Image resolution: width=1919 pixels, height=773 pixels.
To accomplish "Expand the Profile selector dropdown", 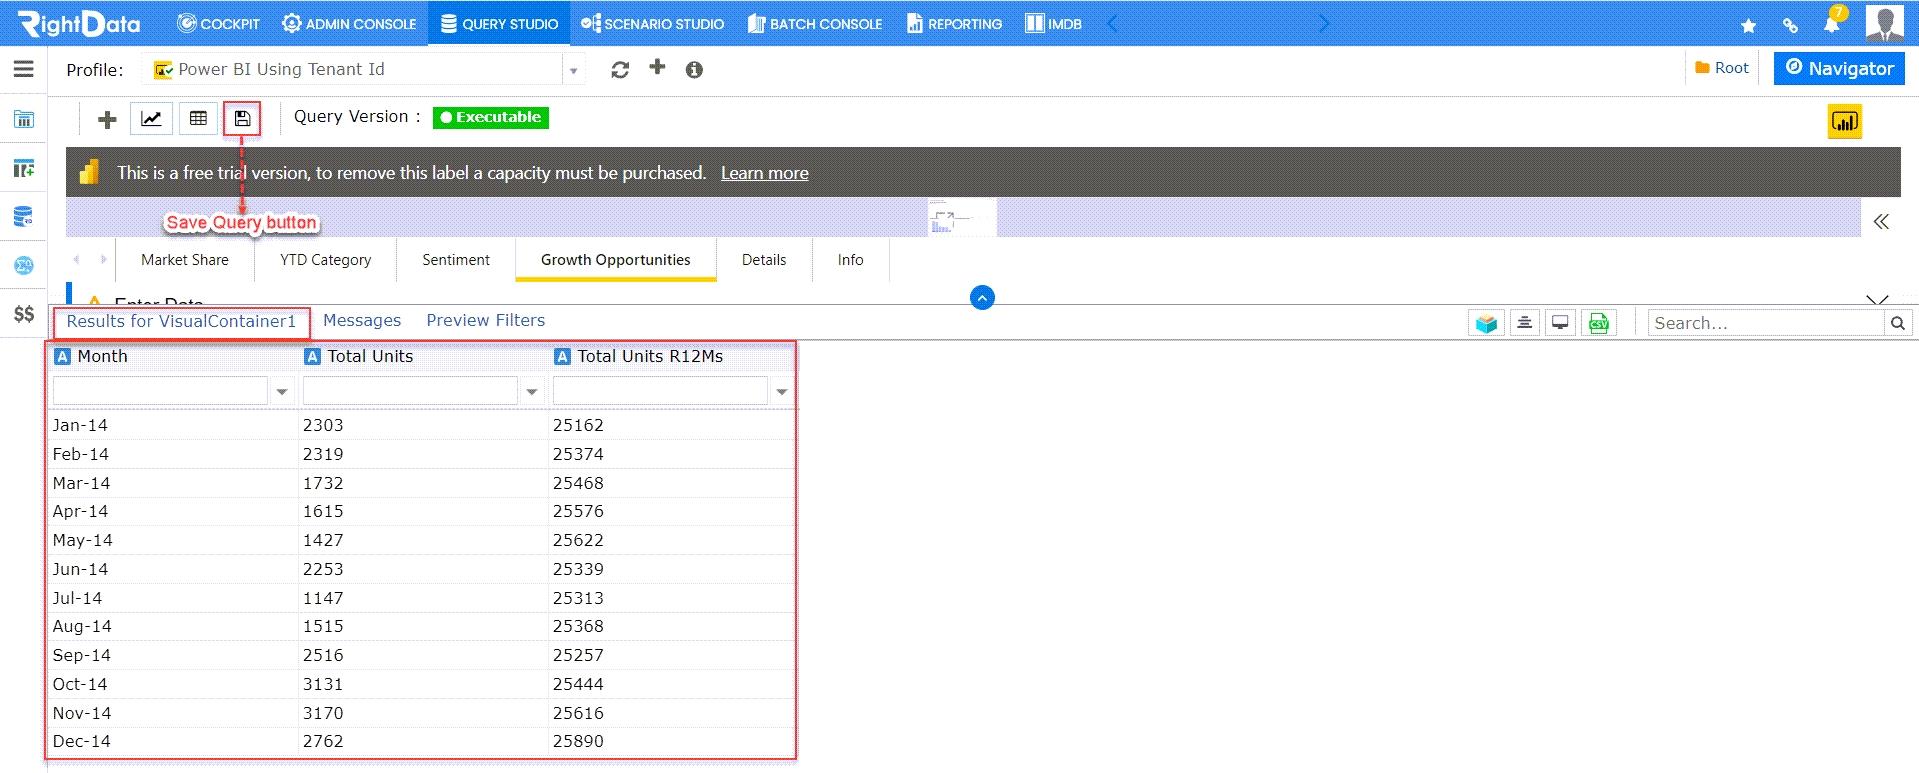I will (x=574, y=70).
